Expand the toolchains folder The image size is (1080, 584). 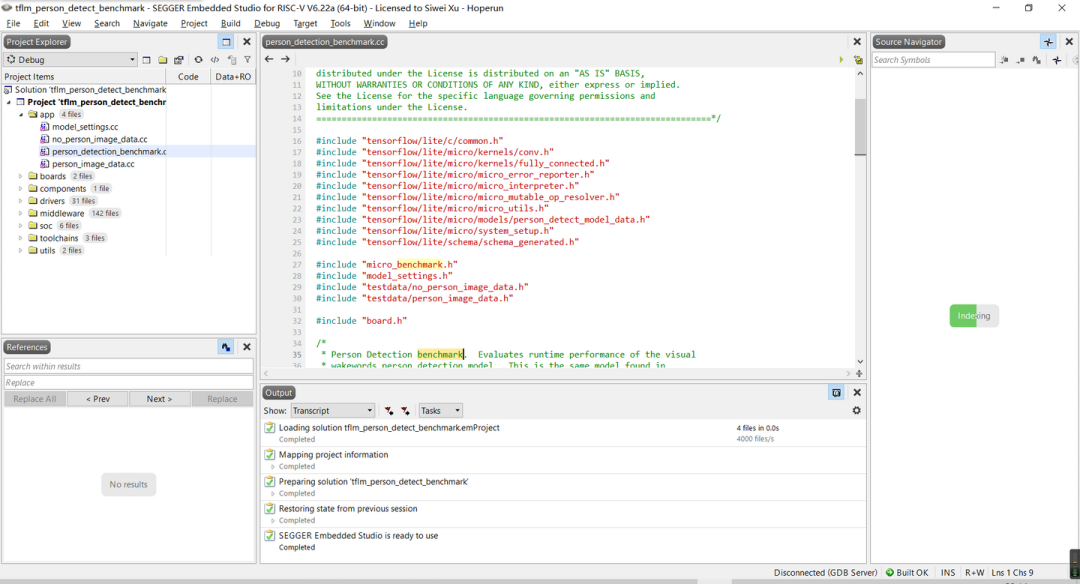pos(21,238)
